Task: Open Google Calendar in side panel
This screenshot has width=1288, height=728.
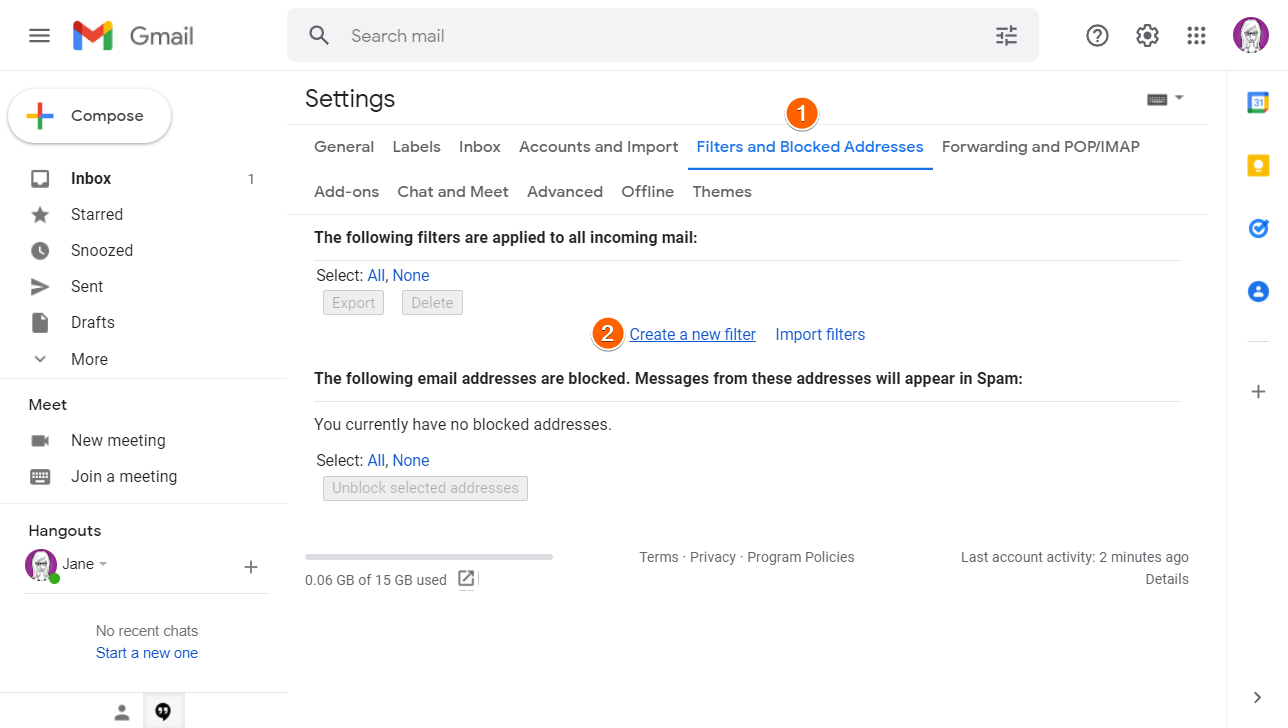Action: 1258,102
